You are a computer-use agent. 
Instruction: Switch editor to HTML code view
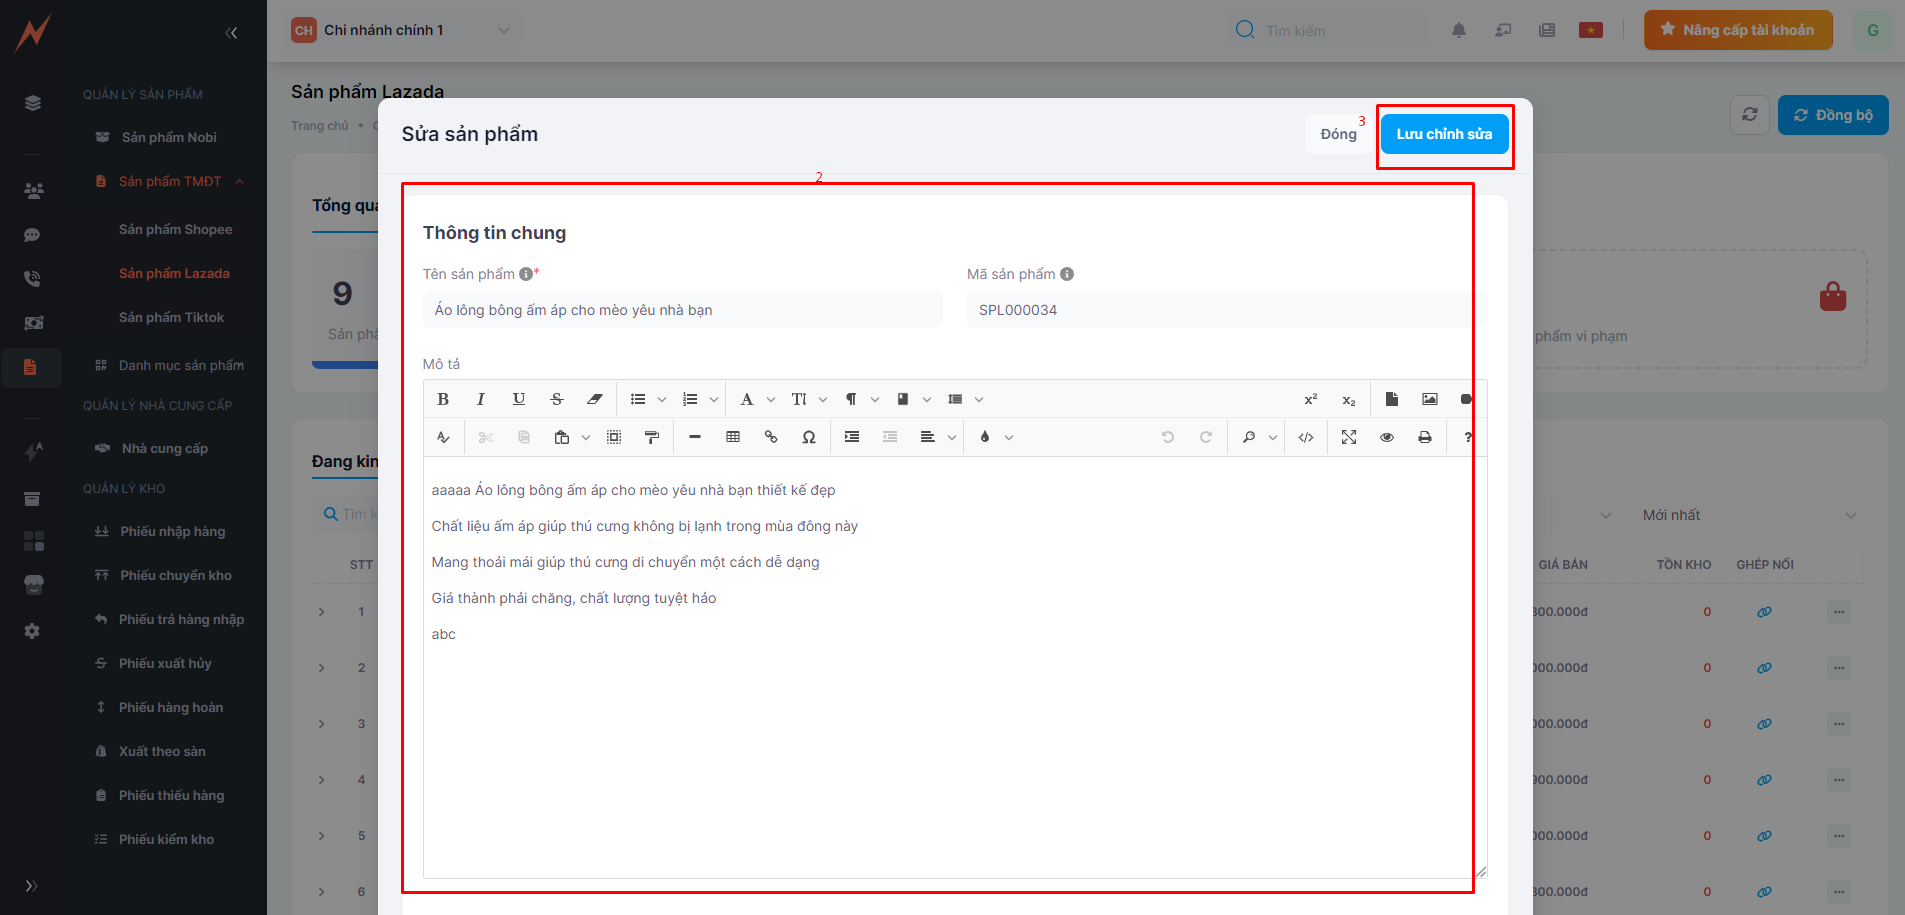(x=1306, y=437)
